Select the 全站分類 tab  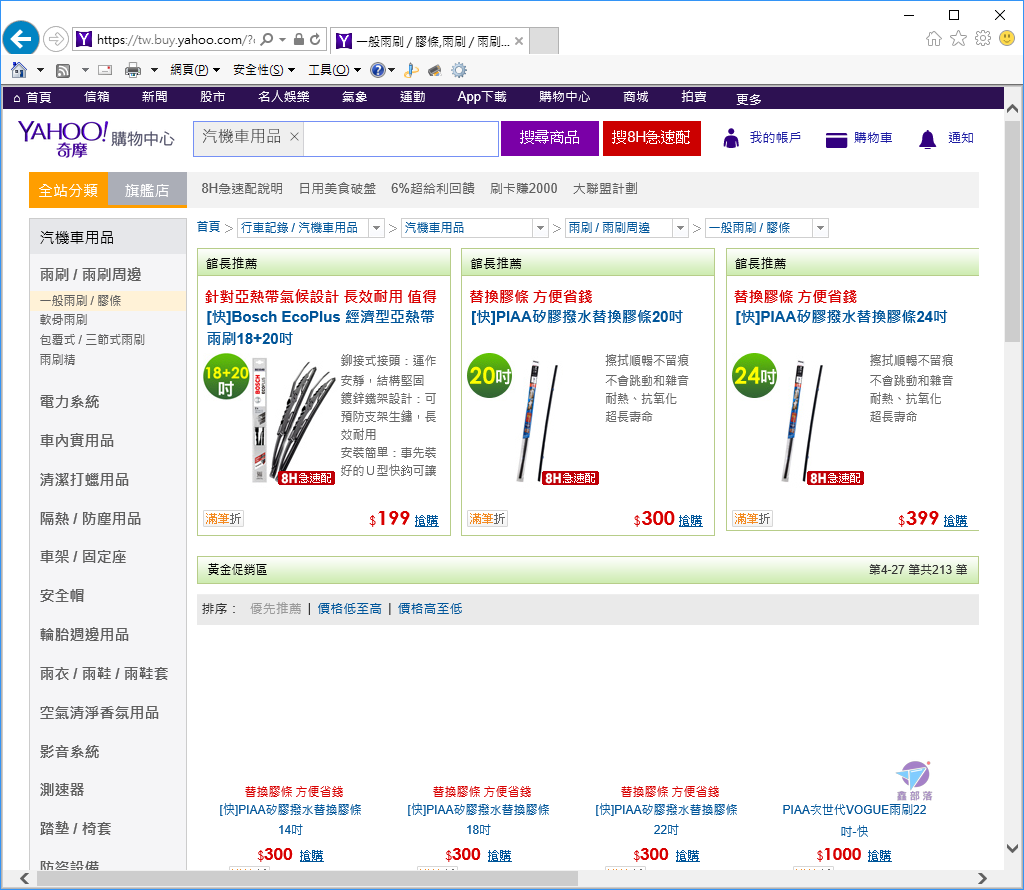[x=69, y=190]
